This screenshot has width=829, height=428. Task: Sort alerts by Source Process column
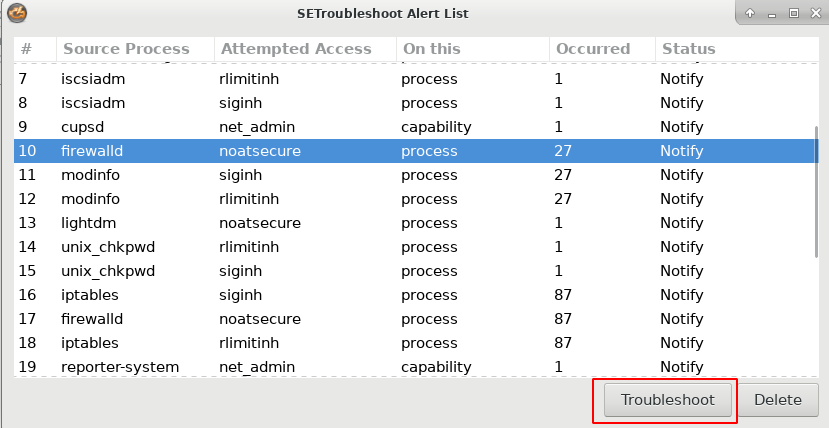(x=126, y=49)
